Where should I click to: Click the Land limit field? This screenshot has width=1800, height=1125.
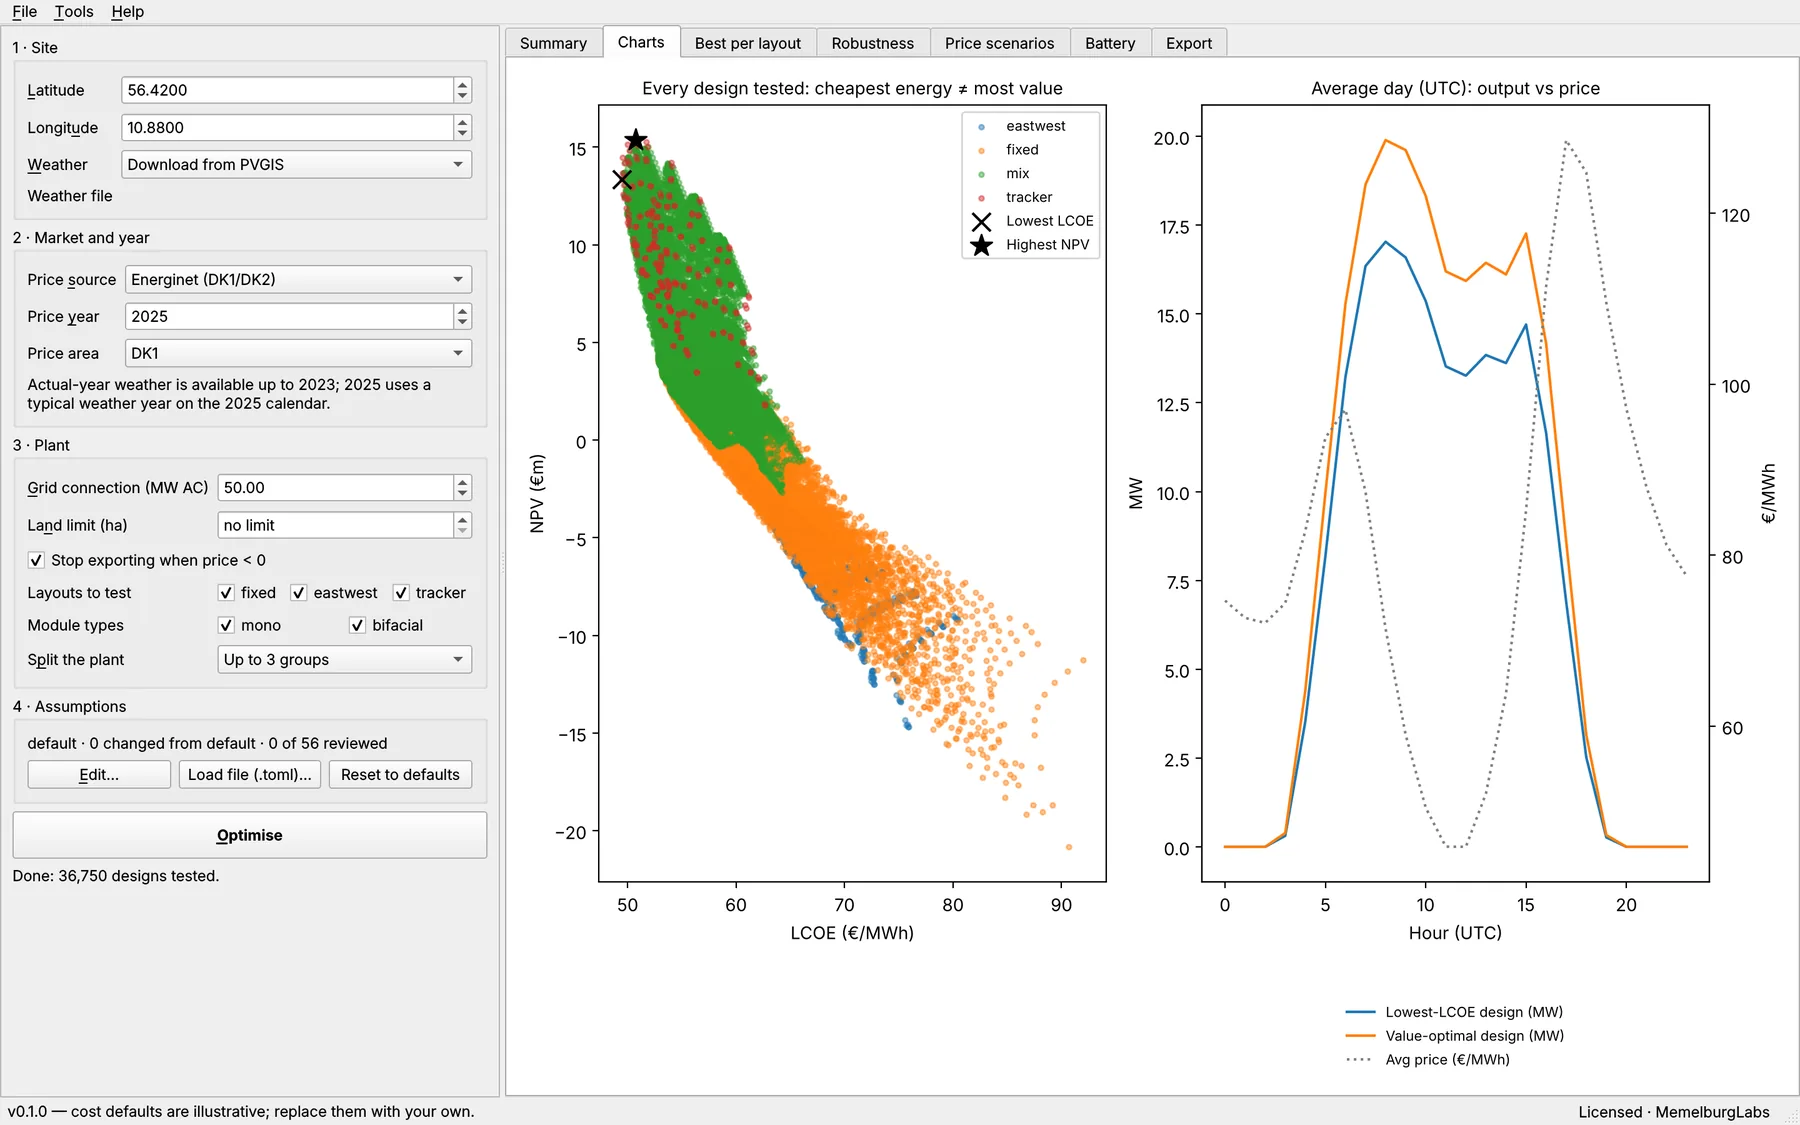[335, 525]
